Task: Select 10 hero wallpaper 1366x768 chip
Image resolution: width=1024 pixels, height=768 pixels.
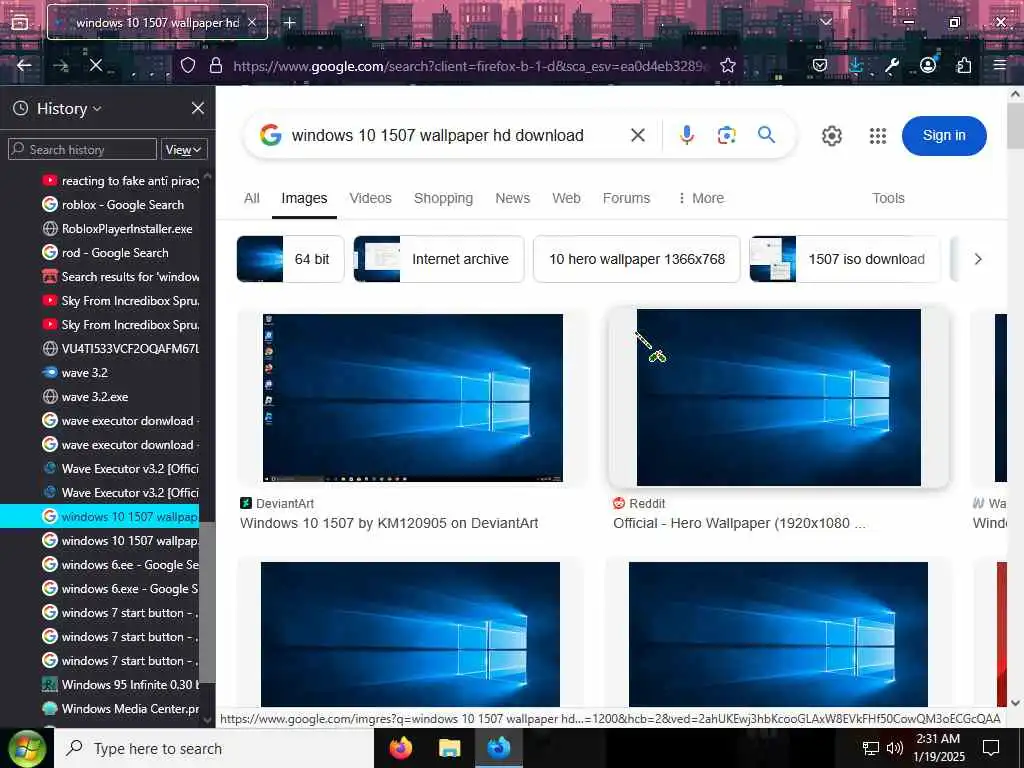Action: pos(637,259)
